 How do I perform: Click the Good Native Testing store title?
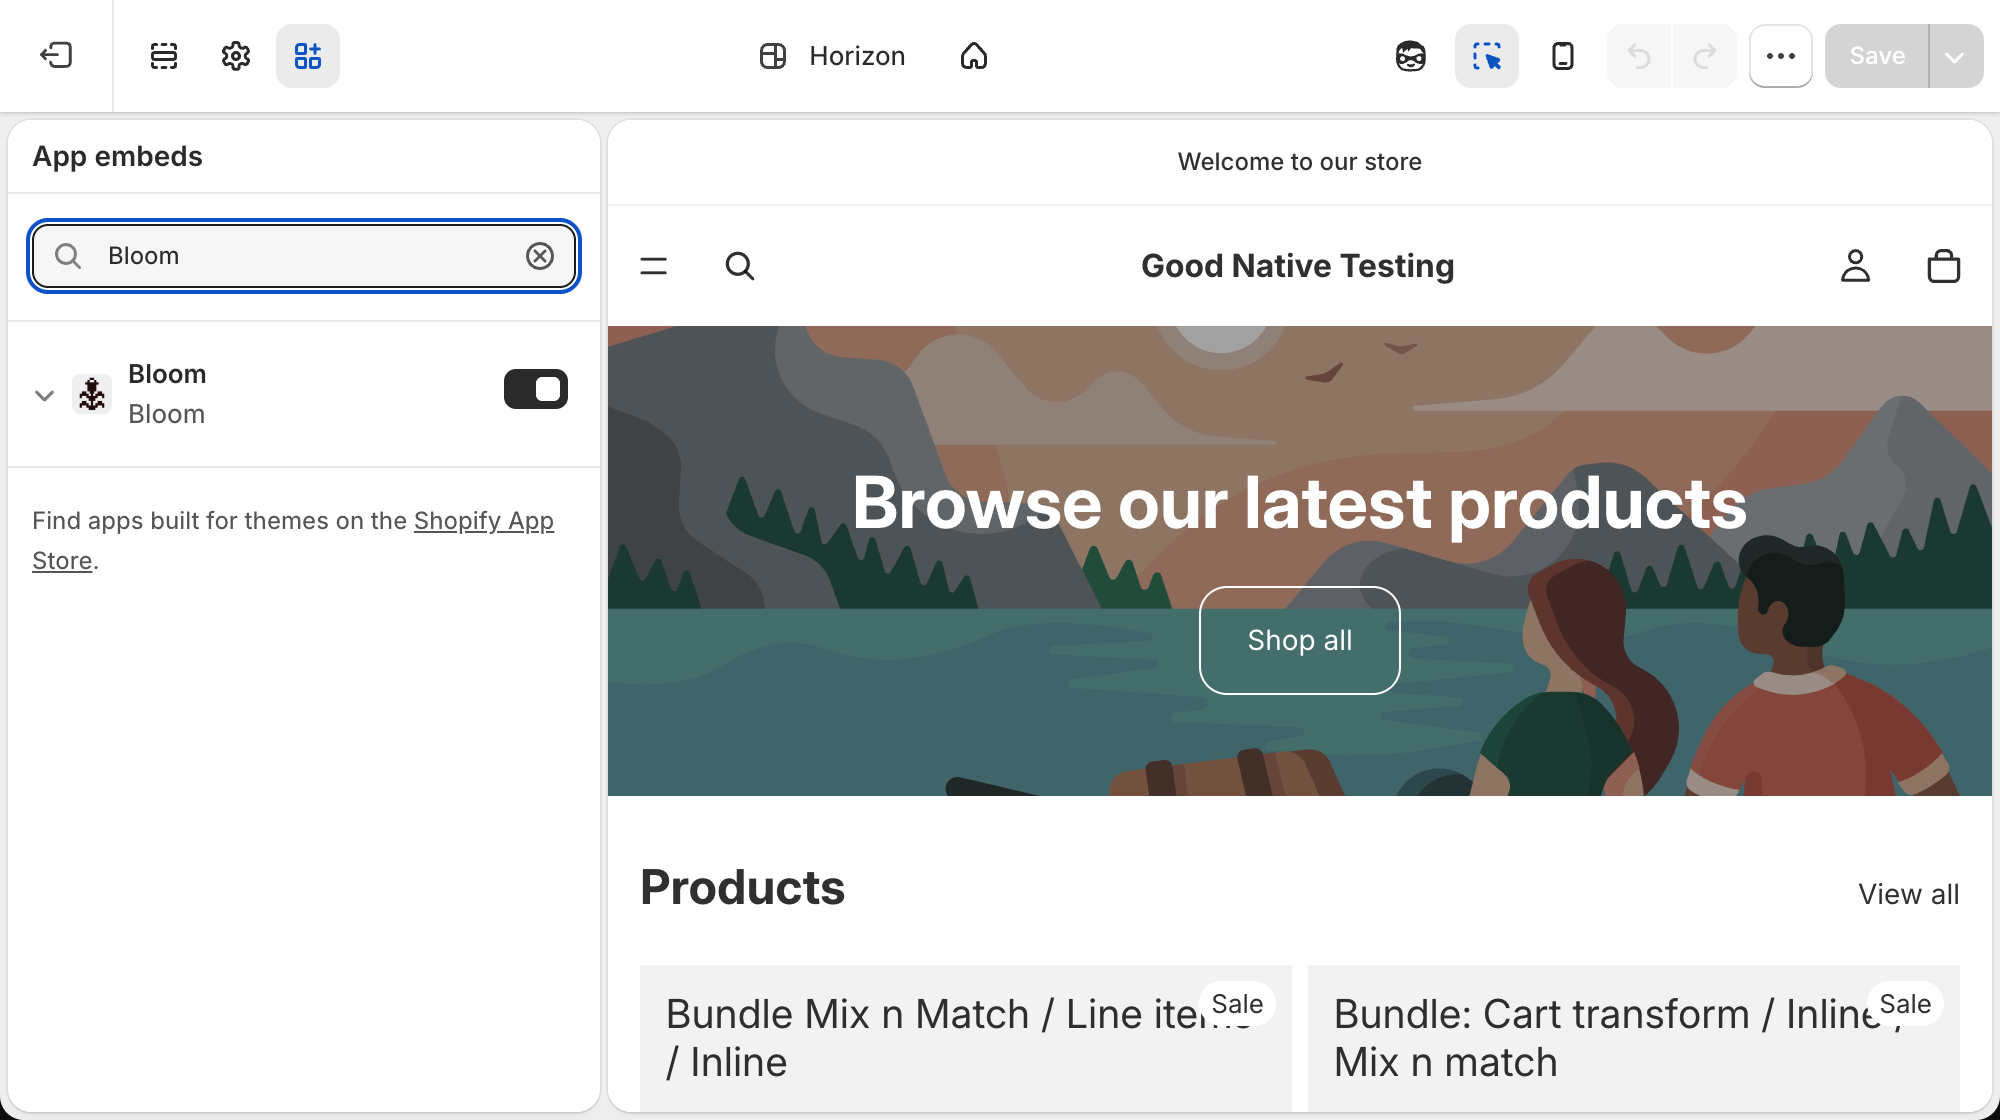1298,266
